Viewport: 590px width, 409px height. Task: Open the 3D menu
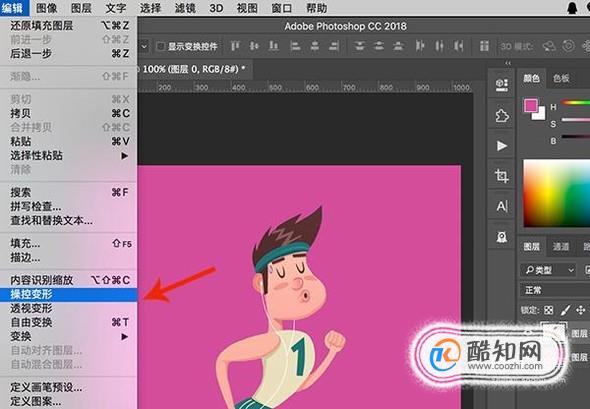coord(216,8)
